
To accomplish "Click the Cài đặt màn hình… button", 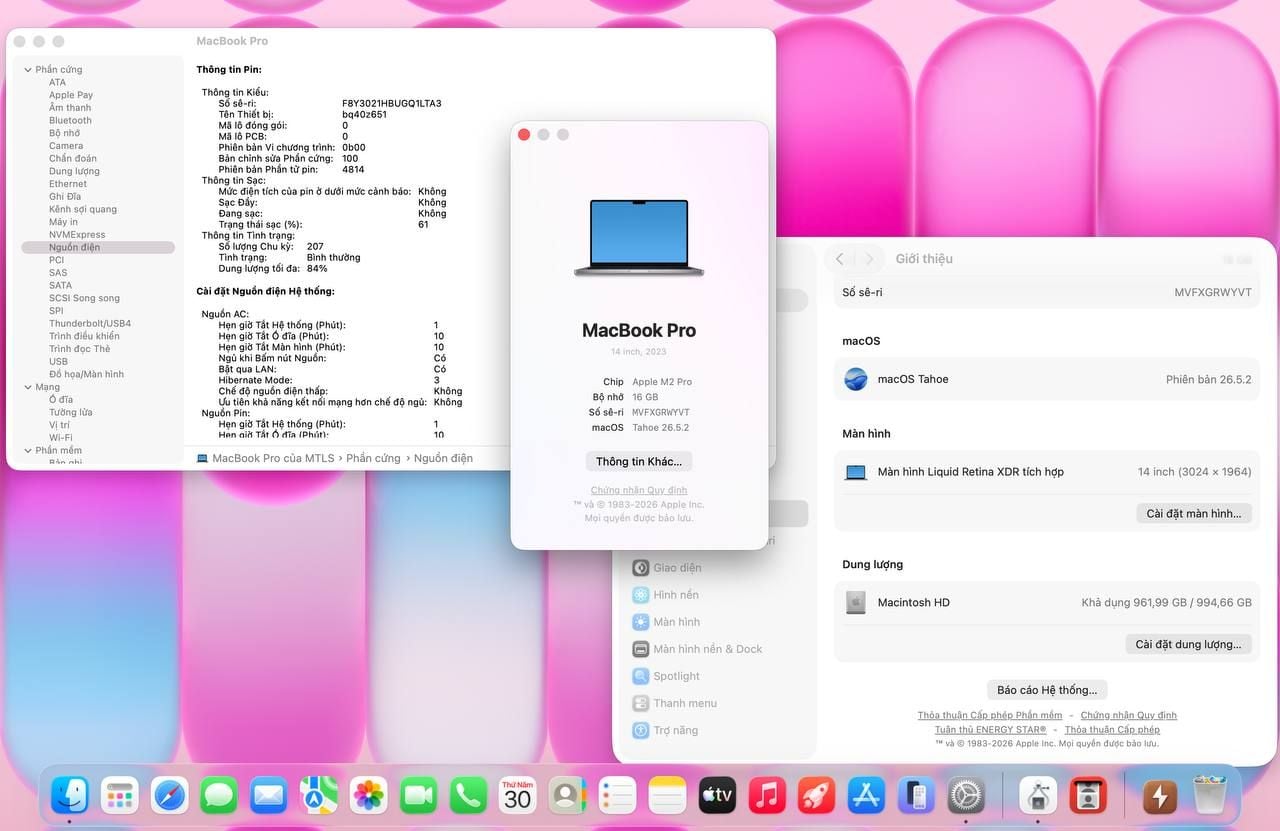I will (x=1194, y=514).
